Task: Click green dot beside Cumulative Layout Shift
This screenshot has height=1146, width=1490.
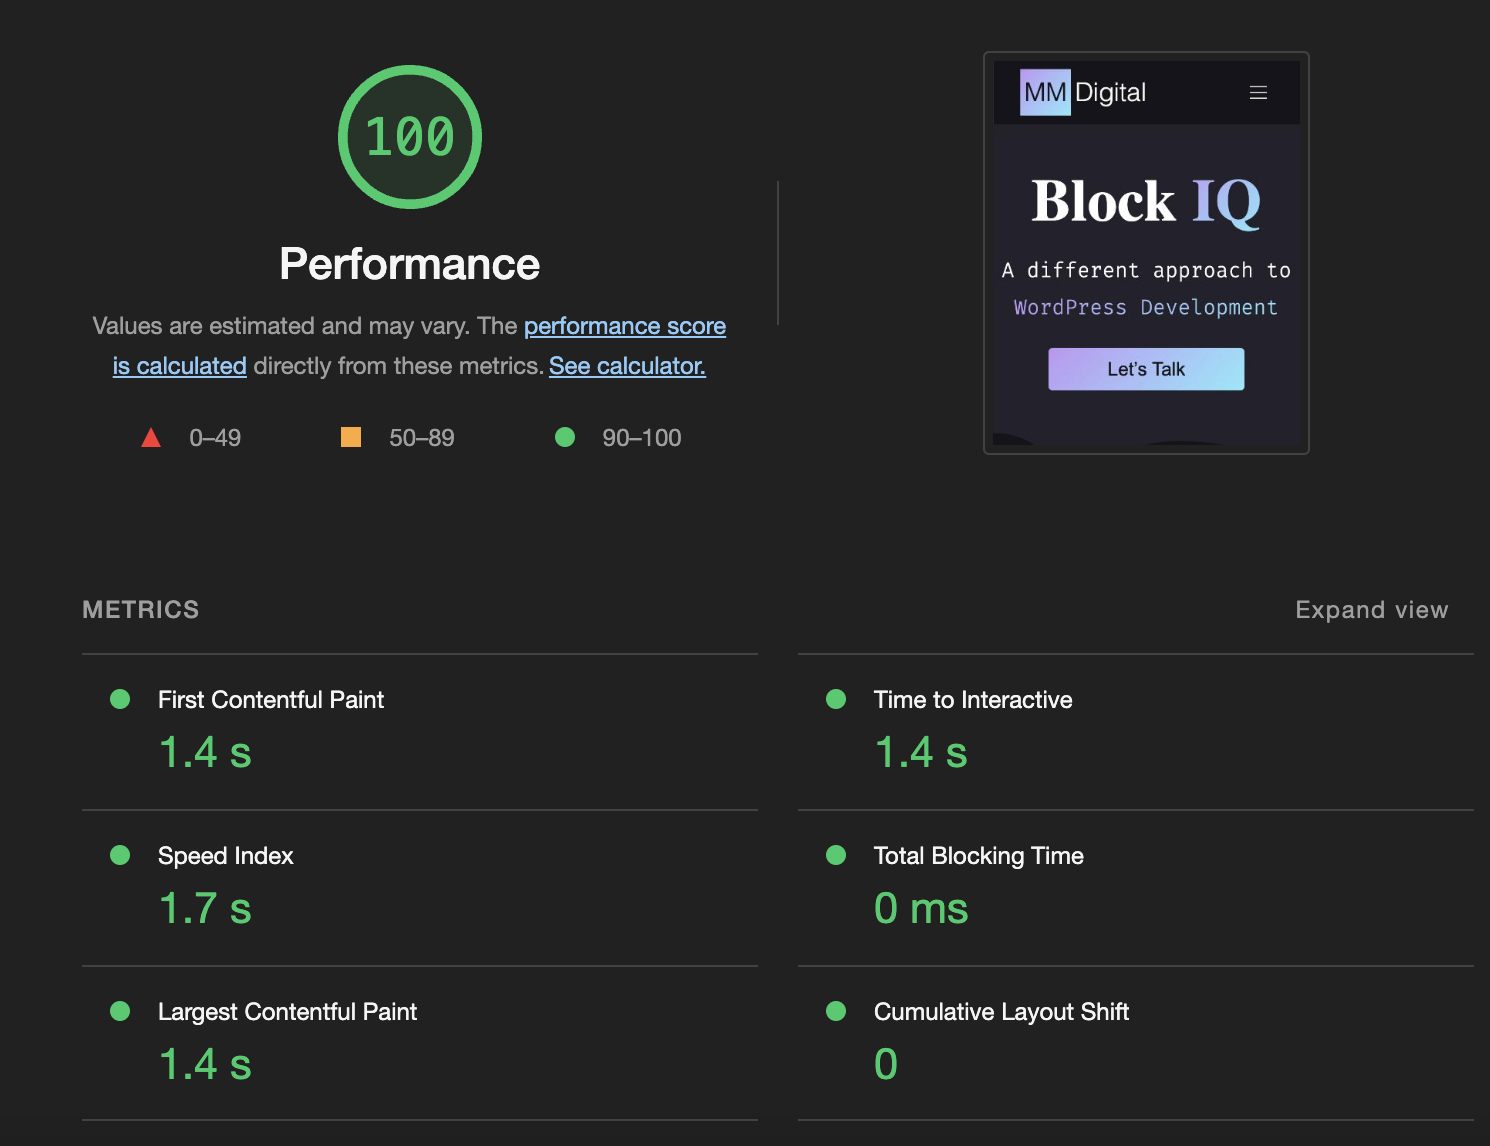Action: (x=836, y=1011)
